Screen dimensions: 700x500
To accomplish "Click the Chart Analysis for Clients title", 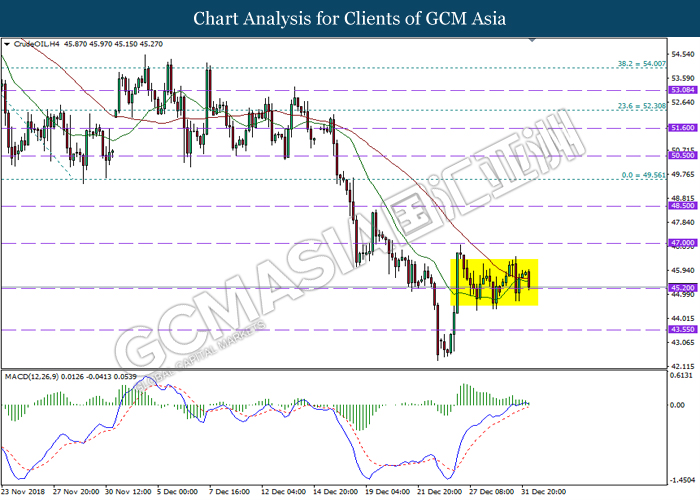I will 350,18.
